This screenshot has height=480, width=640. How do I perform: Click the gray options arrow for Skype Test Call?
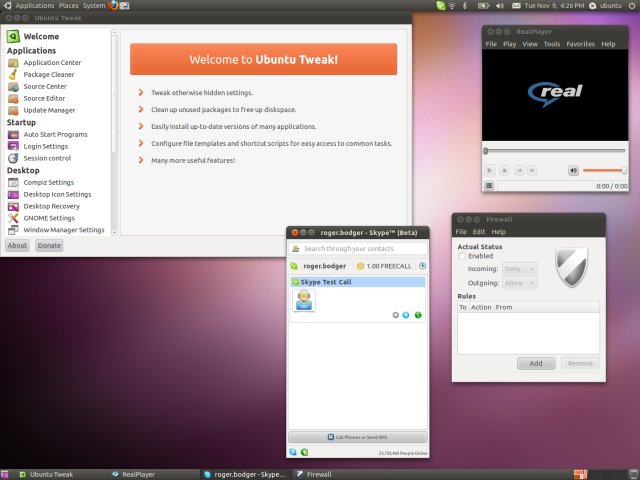click(395, 315)
